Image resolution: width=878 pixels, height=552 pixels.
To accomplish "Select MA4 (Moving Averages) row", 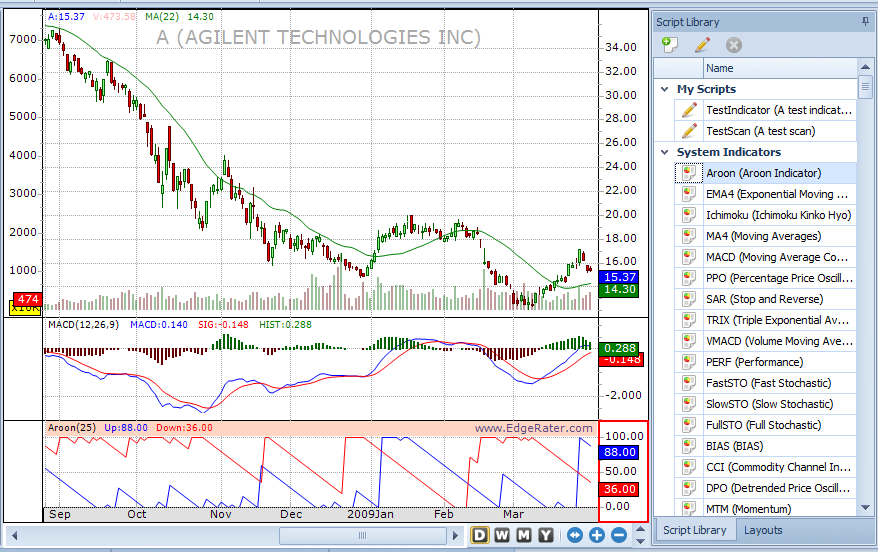I will coord(765,236).
